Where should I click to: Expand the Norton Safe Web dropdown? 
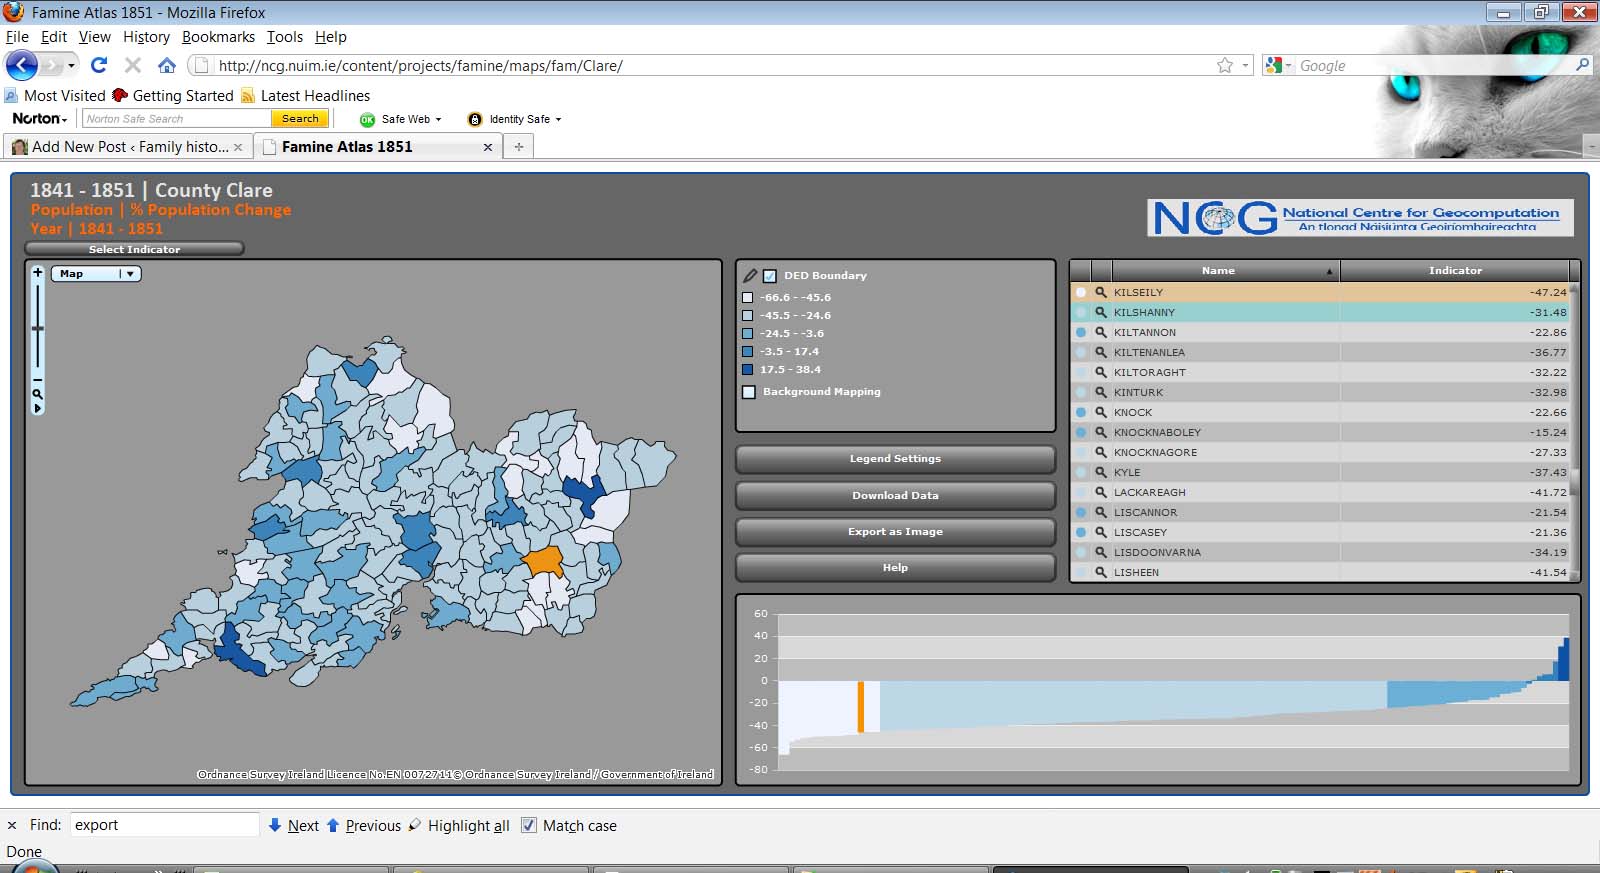point(438,119)
